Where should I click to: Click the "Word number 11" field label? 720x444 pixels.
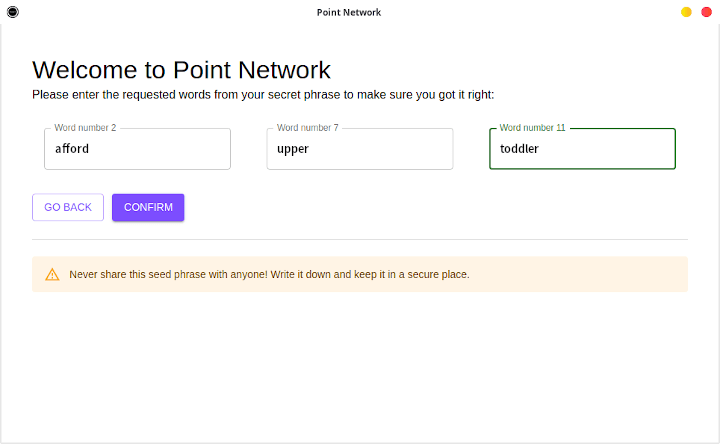(x=532, y=128)
